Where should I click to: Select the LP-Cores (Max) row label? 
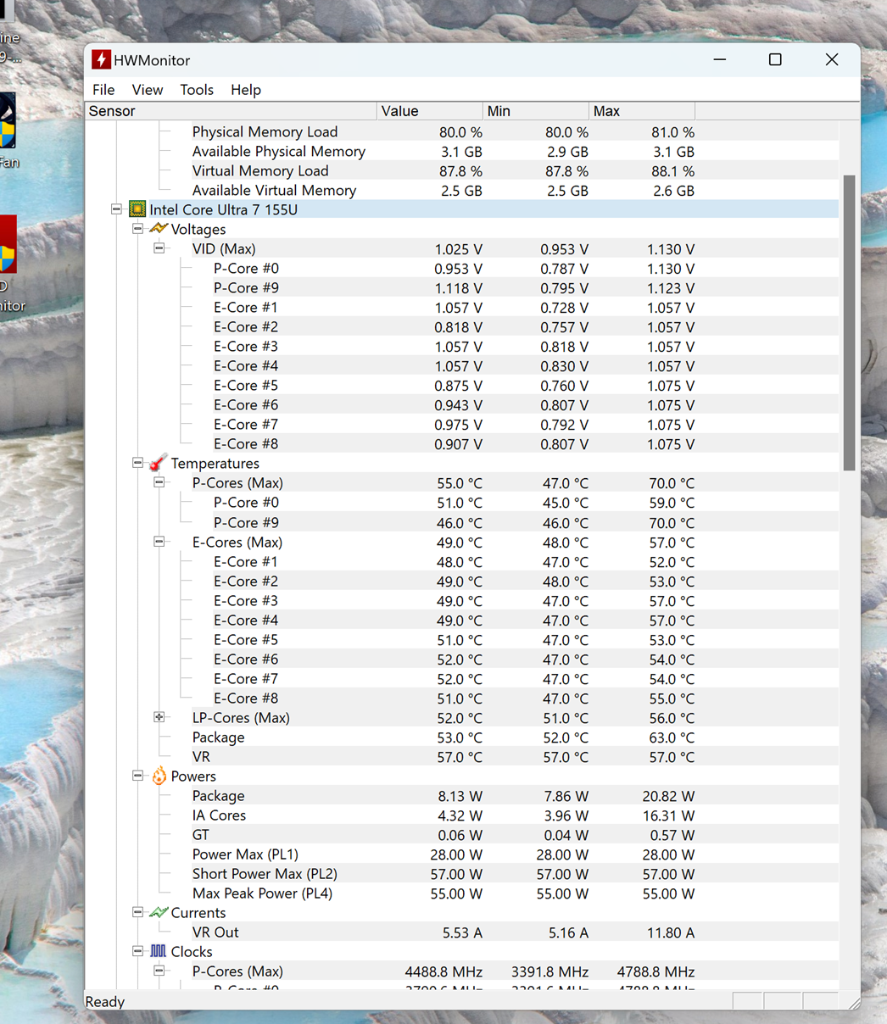[240, 718]
